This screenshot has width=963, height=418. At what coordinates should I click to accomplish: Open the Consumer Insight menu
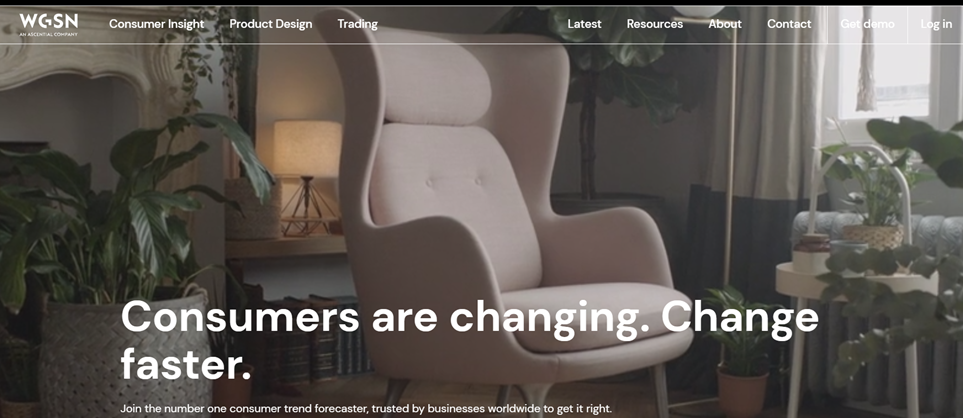[157, 24]
